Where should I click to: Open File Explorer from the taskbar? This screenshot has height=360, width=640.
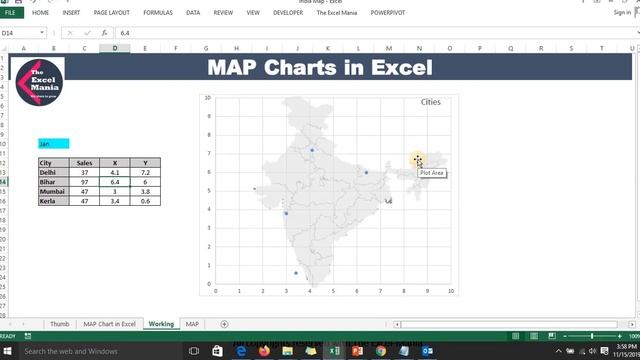point(287,351)
